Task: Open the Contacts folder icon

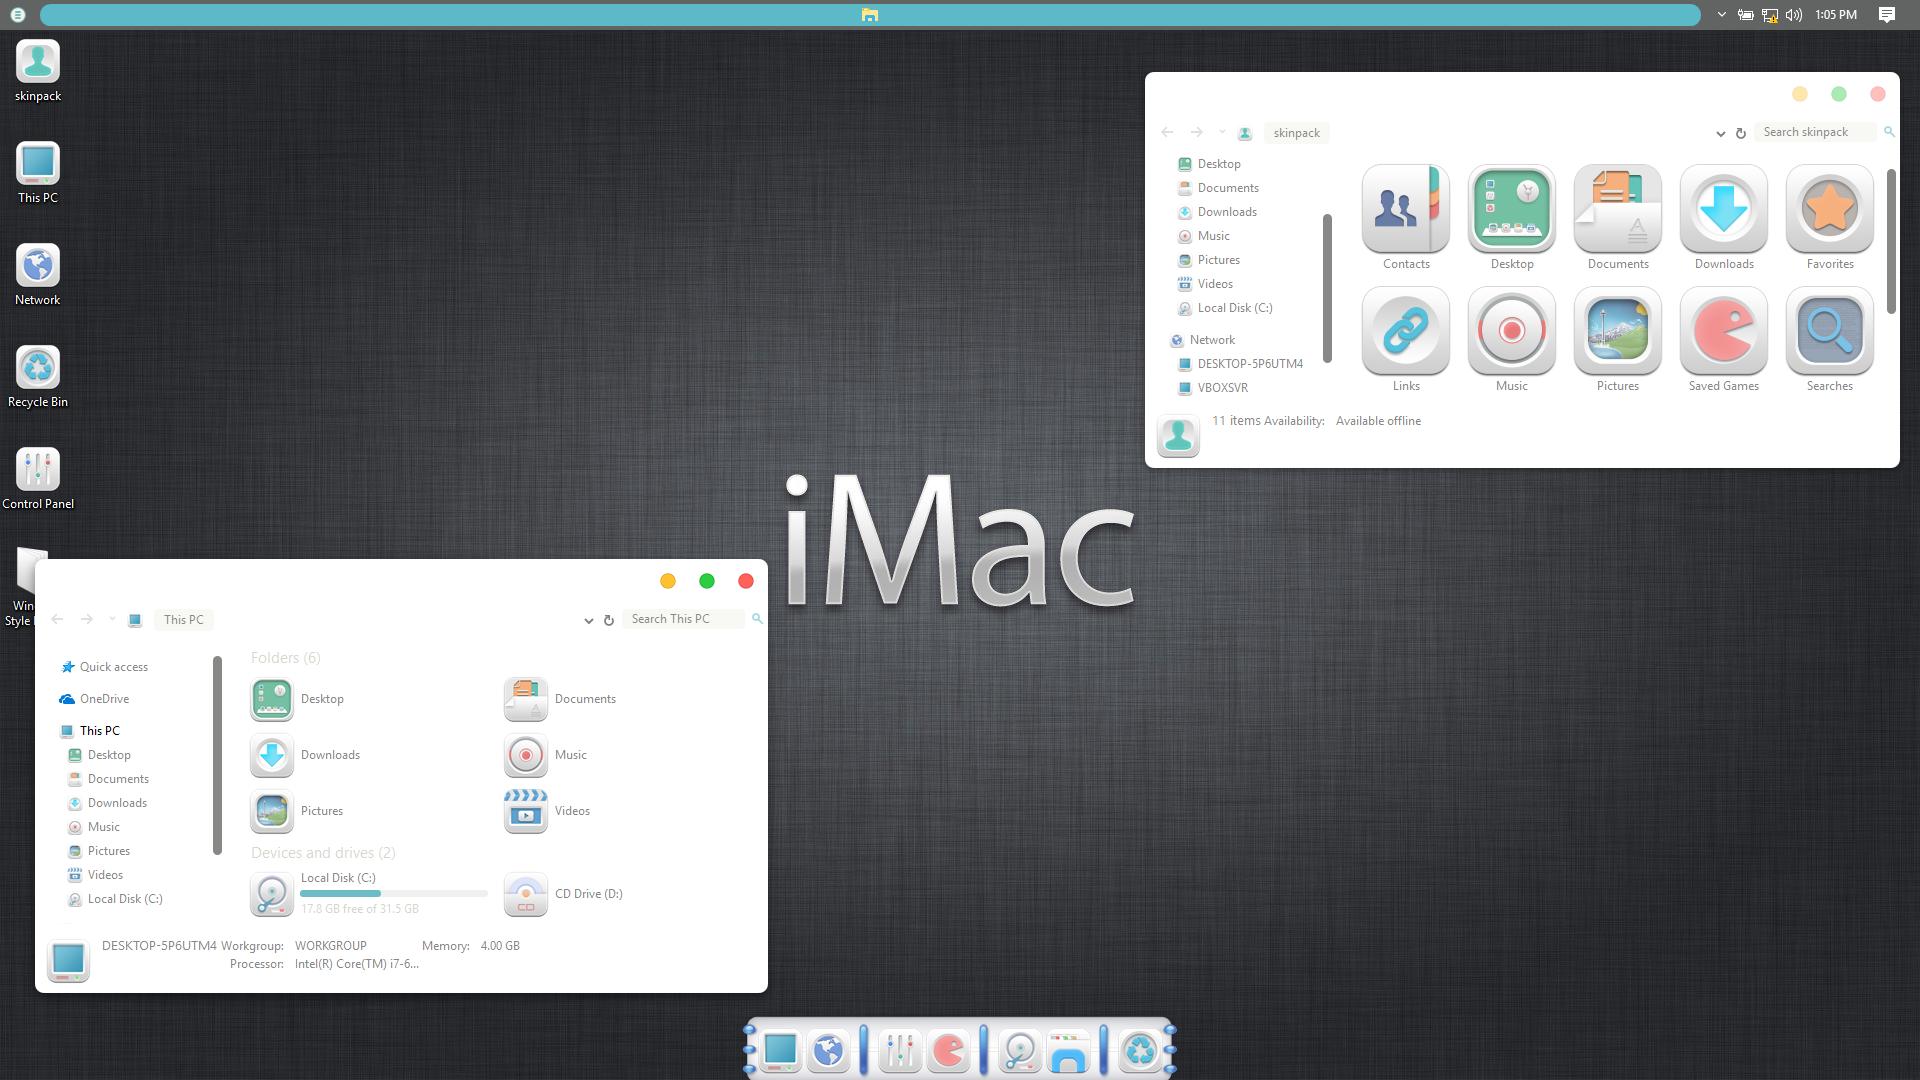Action: tap(1405, 210)
